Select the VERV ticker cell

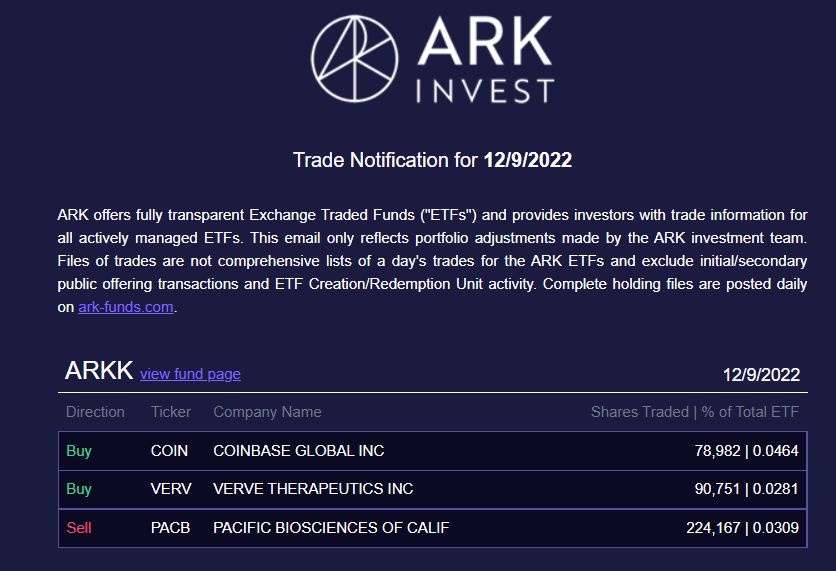170,489
